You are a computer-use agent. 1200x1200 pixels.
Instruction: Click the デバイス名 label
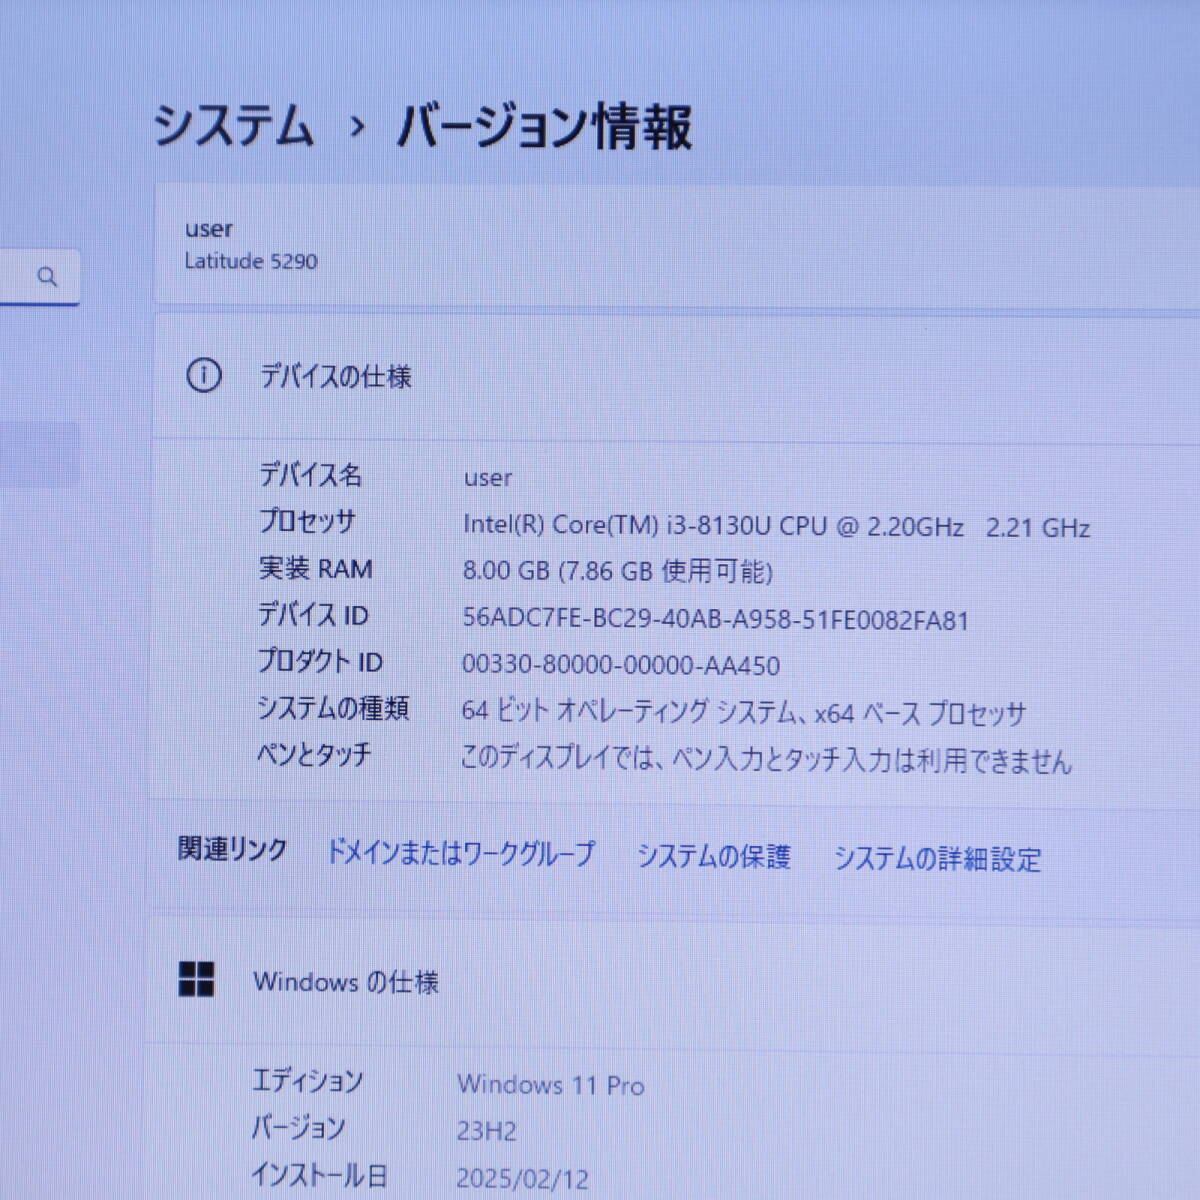[x=310, y=474]
